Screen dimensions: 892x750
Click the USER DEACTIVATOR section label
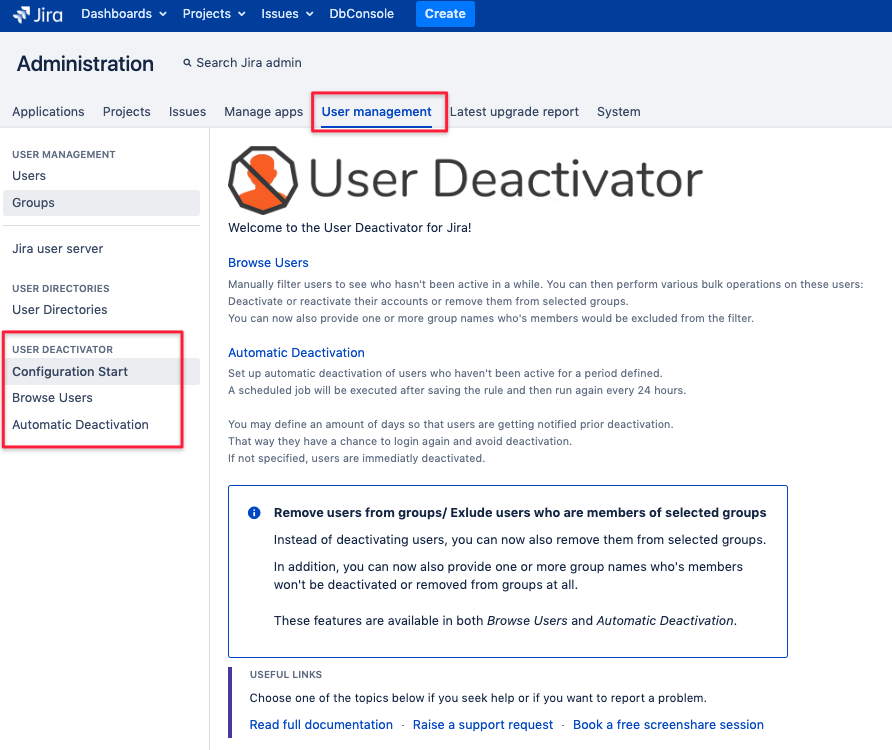[x=63, y=349]
